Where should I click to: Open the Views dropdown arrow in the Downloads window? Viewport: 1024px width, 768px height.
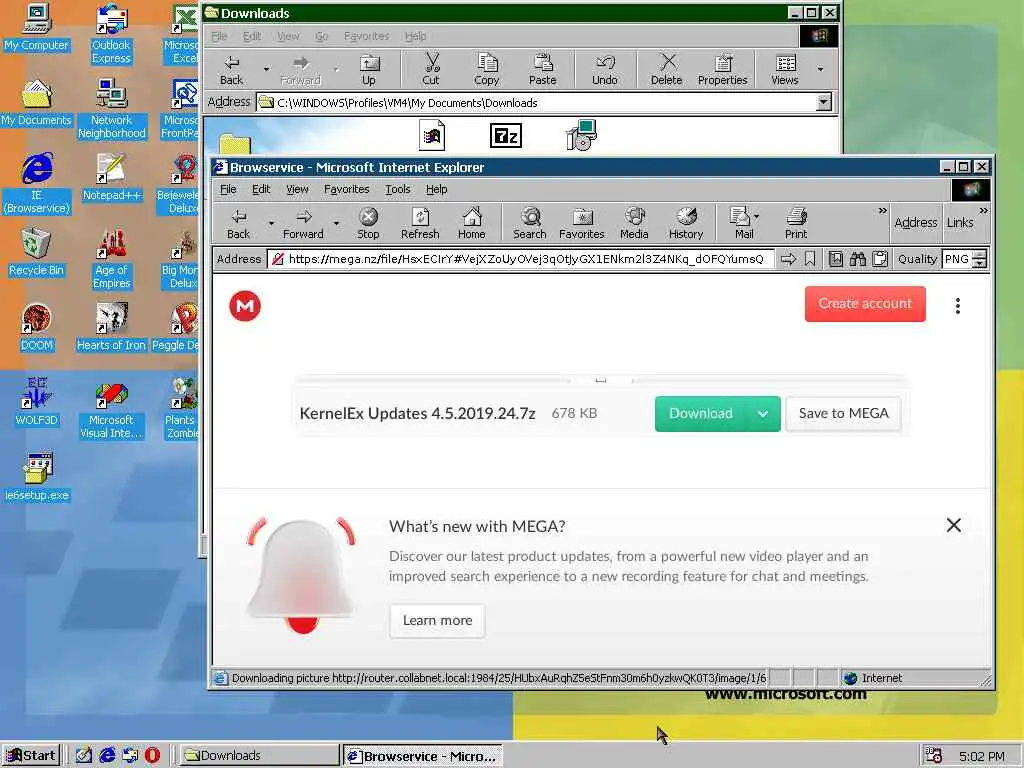[820, 68]
